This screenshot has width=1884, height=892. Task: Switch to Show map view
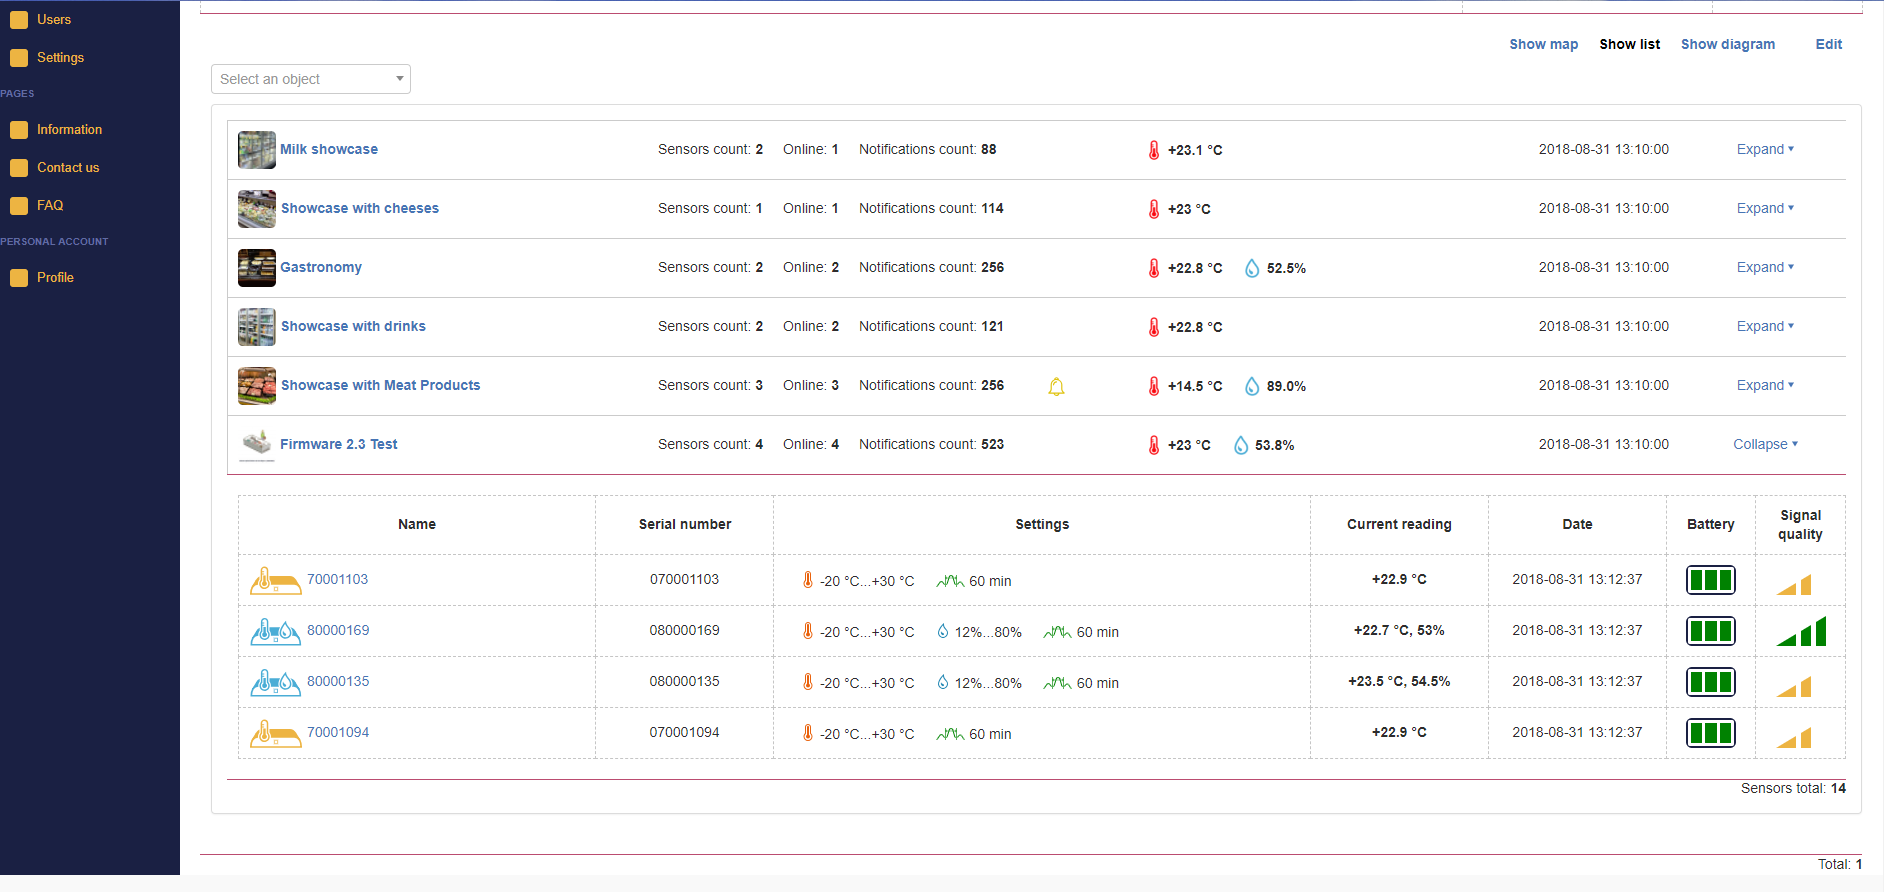point(1543,44)
